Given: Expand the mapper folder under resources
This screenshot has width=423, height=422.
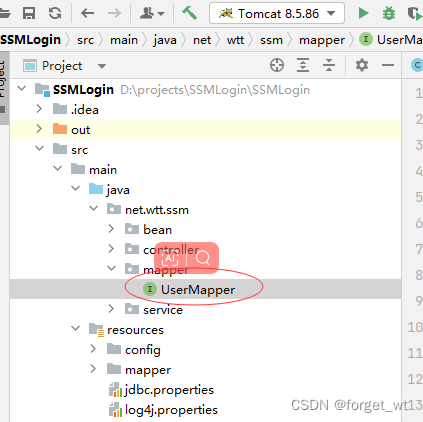Looking at the screenshot, I should [93, 369].
